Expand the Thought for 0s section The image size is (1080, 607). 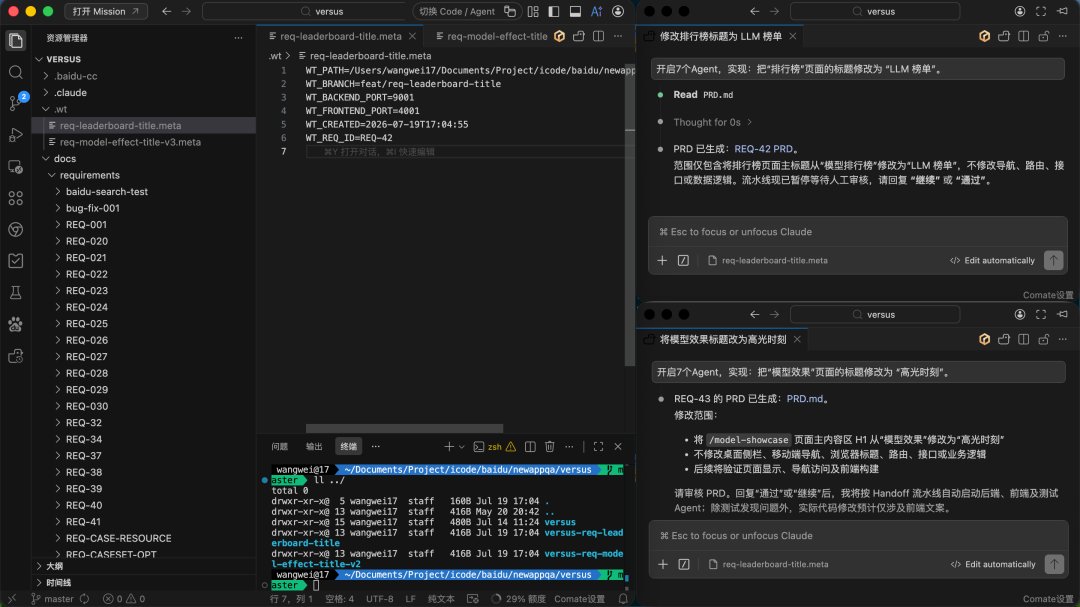[x=712, y=122]
